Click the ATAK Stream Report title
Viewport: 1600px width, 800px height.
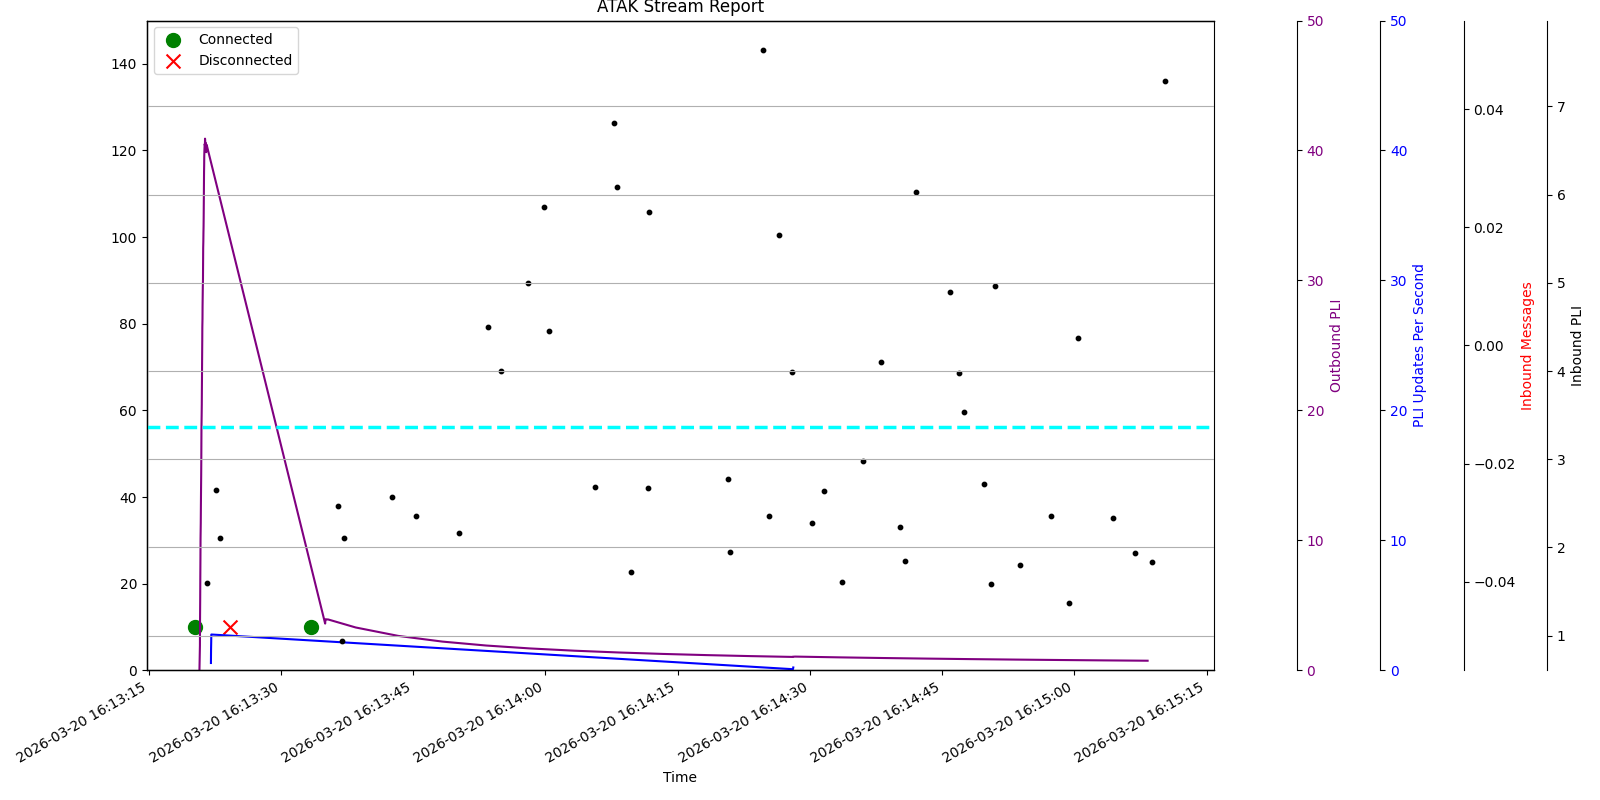pos(680,8)
